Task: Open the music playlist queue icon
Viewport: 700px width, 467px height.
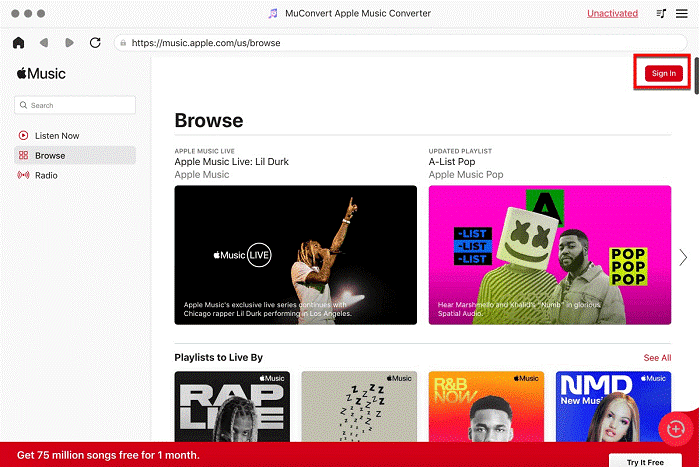Action: (661, 14)
